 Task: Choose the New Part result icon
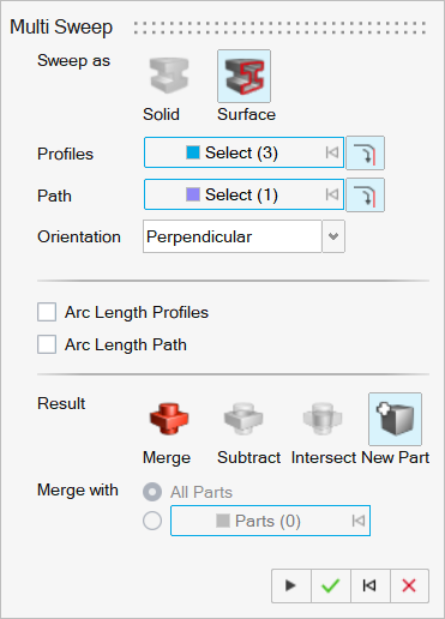pyautogui.click(x=395, y=419)
